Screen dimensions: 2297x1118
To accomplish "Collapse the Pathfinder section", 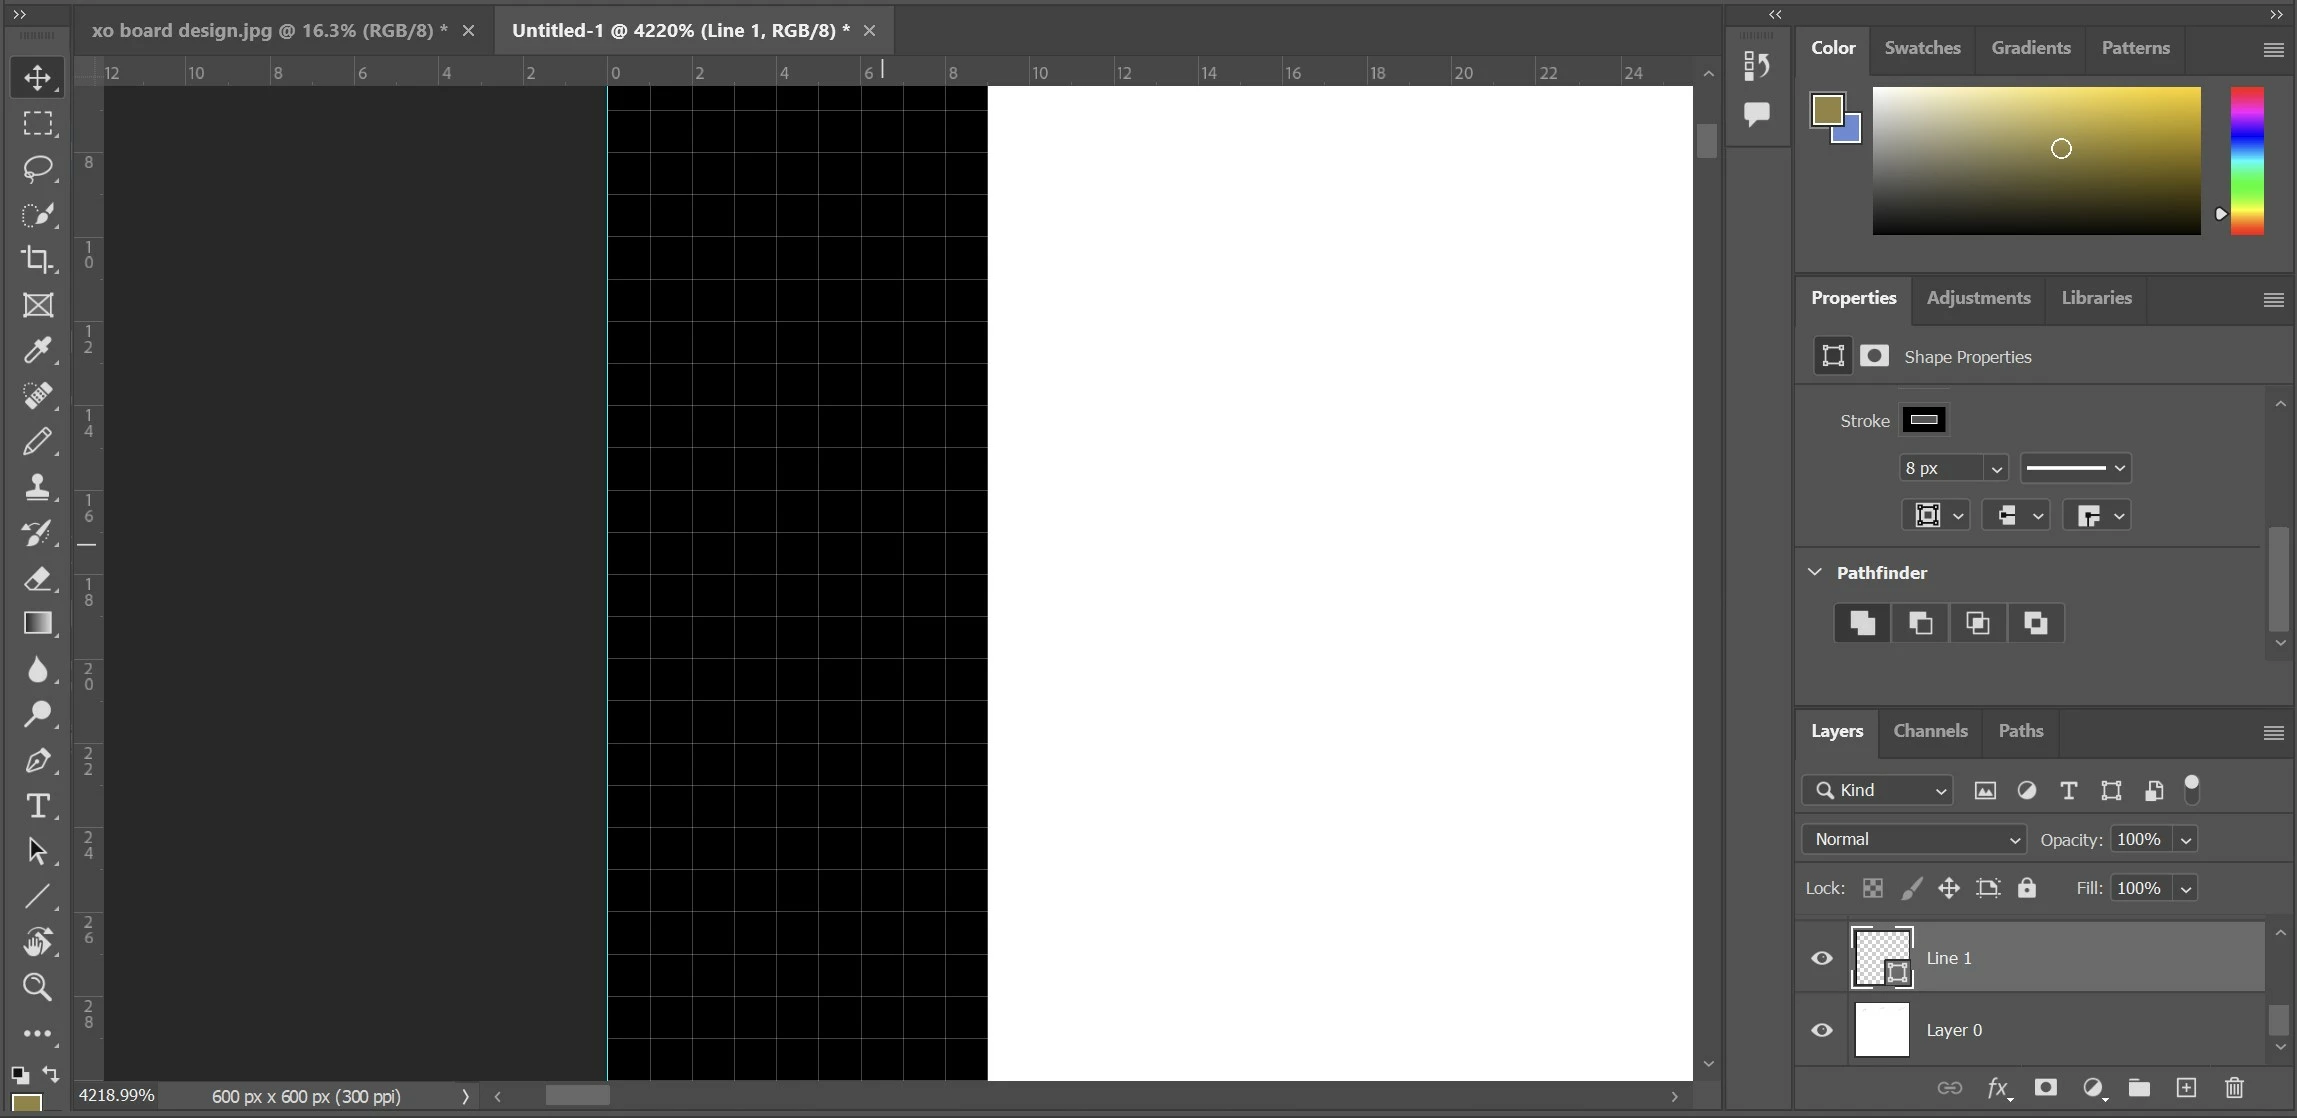I will [1815, 572].
